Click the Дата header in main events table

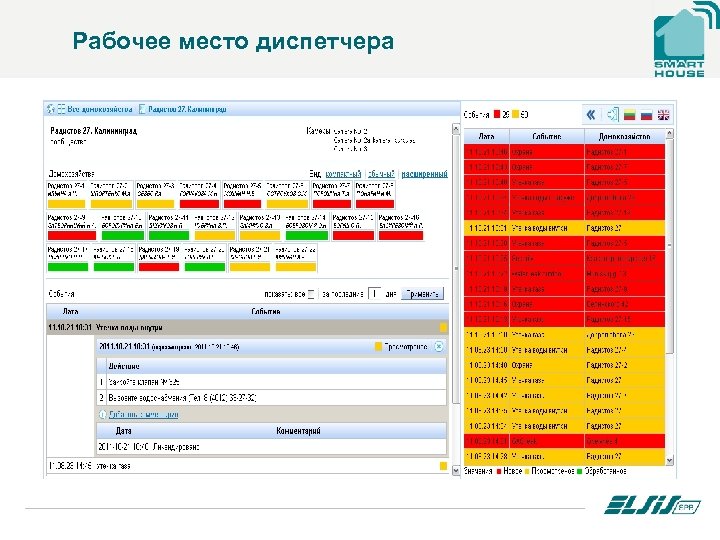(70, 311)
